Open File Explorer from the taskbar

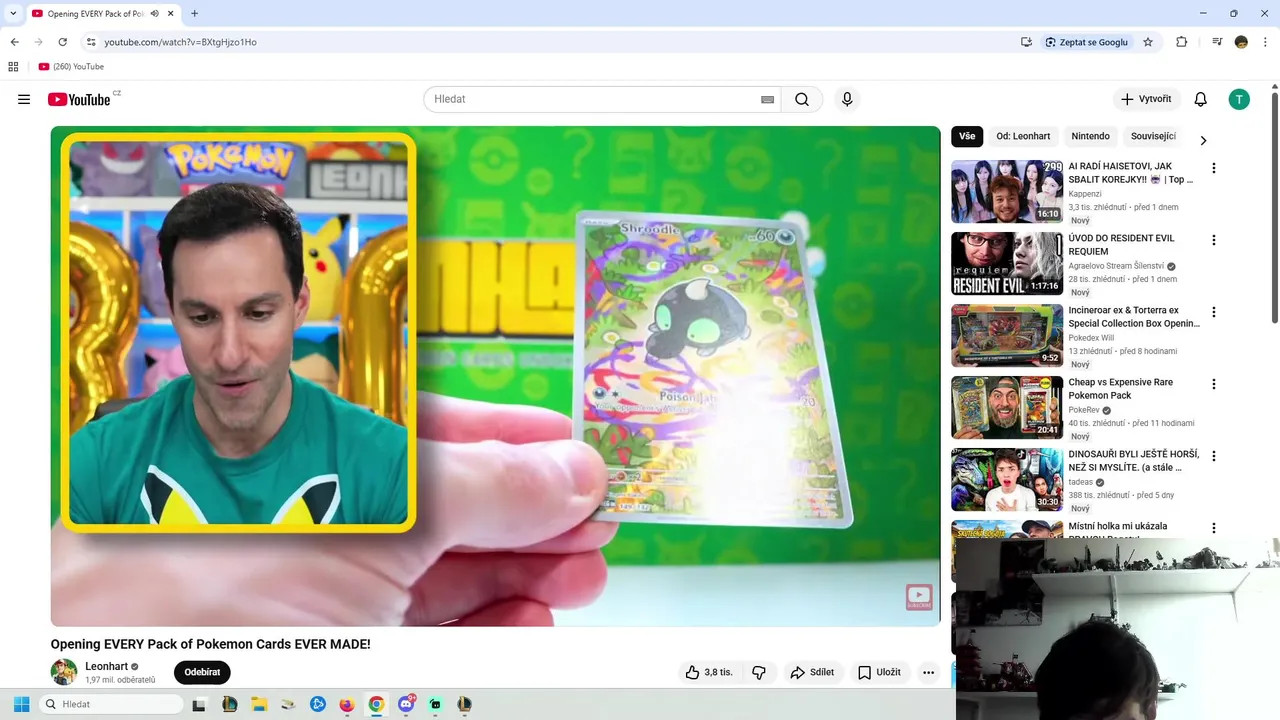[259, 704]
